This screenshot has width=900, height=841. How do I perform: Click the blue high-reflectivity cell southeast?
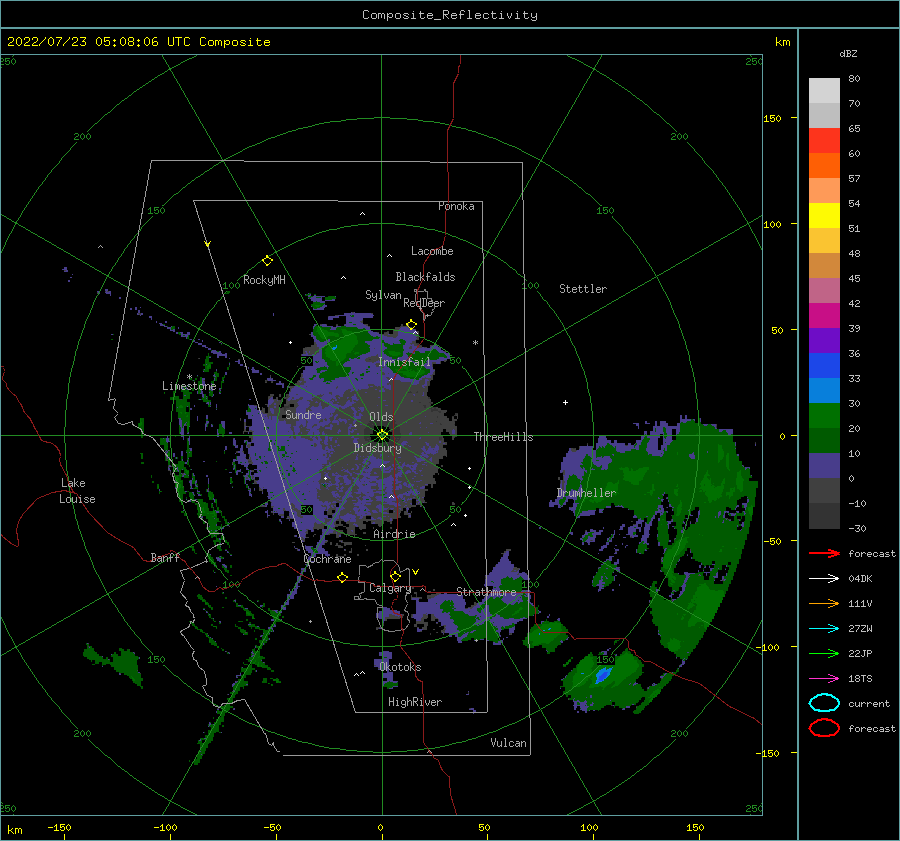(x=603, y=674)
